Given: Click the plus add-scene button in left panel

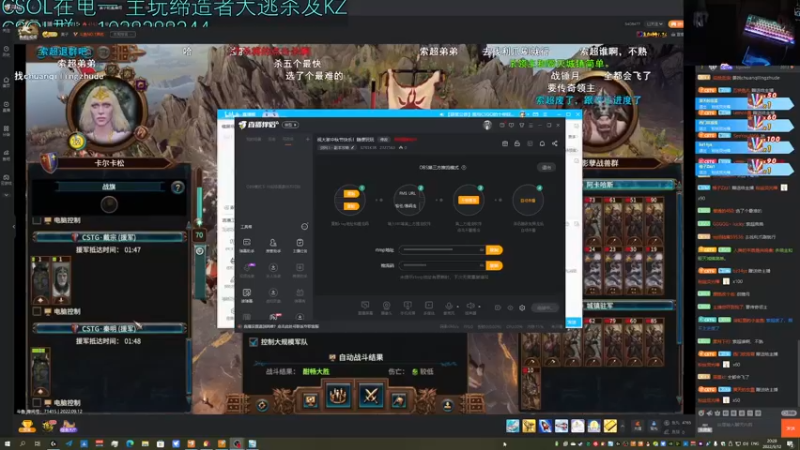Looking at the screenshot, I should click(308, 139).
